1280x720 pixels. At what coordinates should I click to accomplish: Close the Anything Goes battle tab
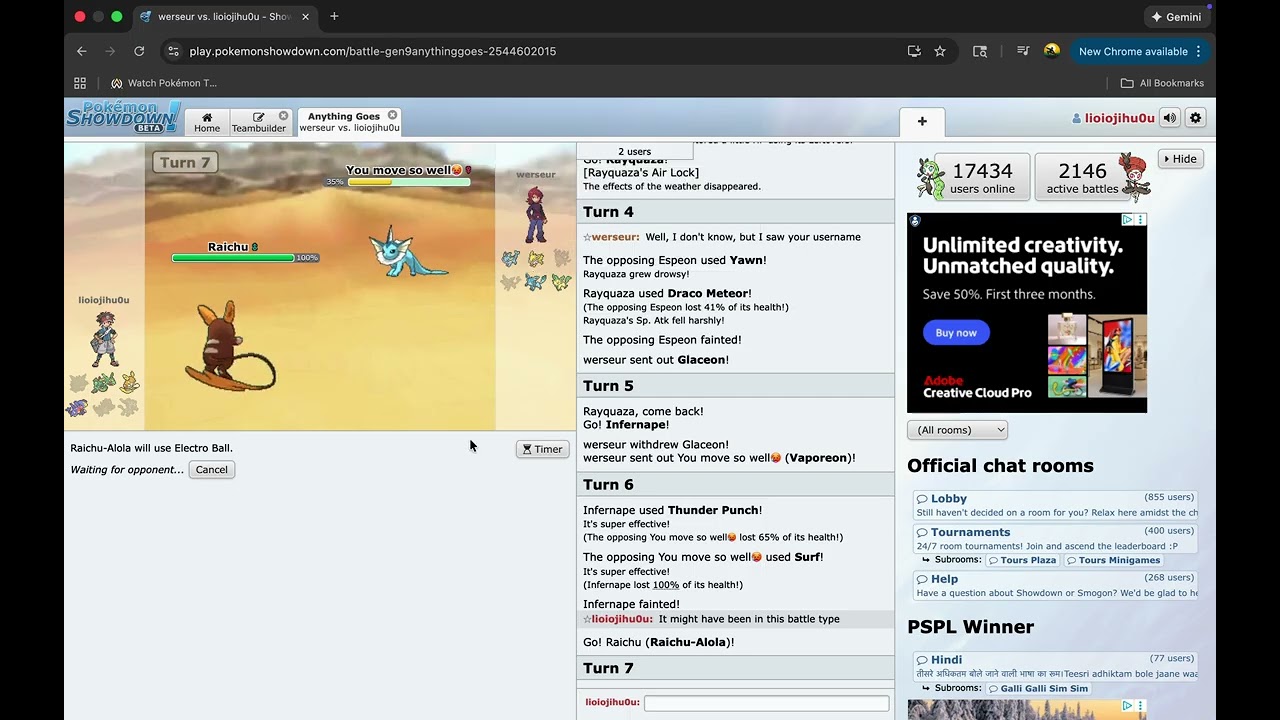coord(392,115)
